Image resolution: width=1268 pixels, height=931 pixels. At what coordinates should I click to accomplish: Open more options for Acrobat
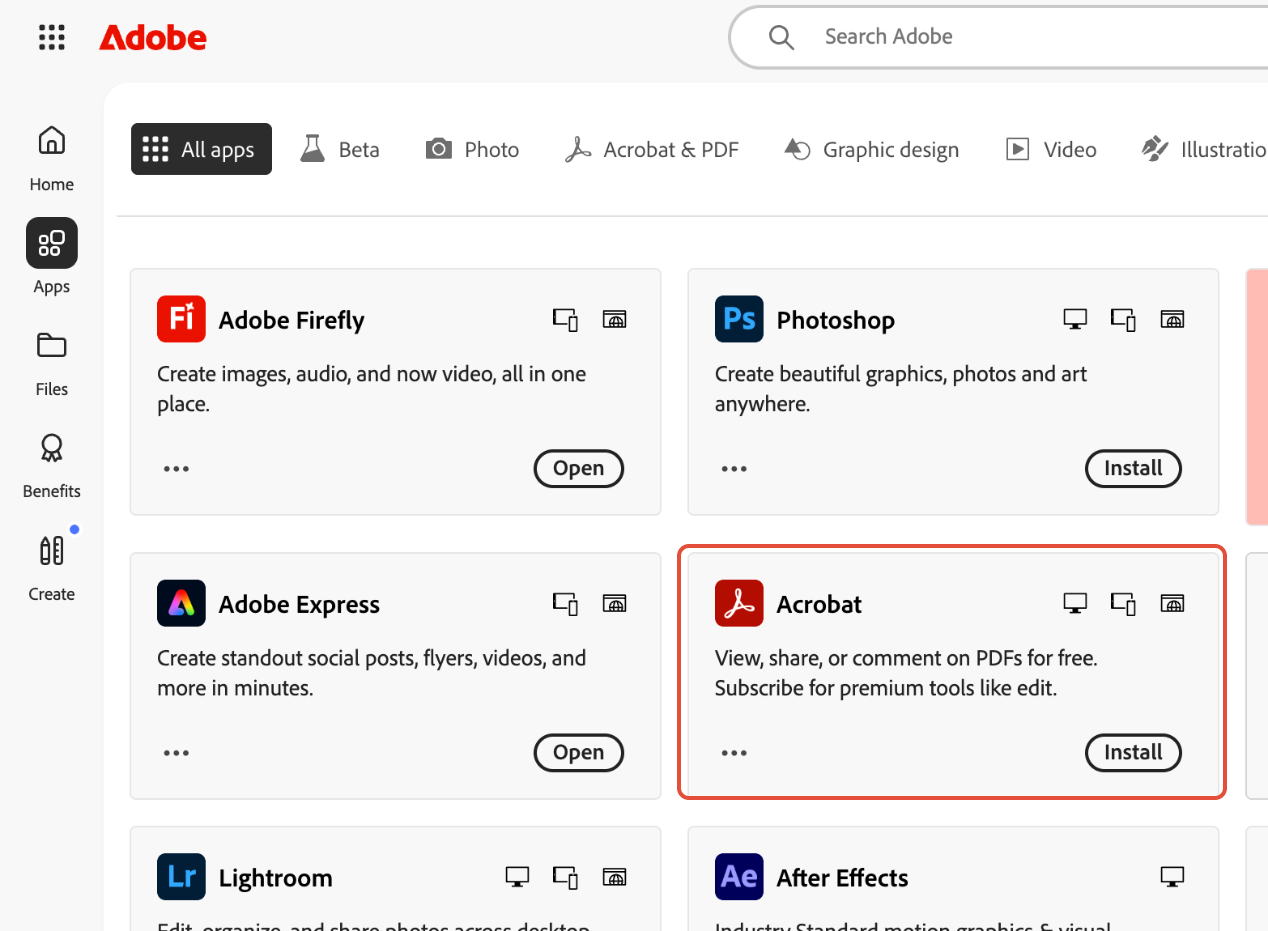pos(734,752)
